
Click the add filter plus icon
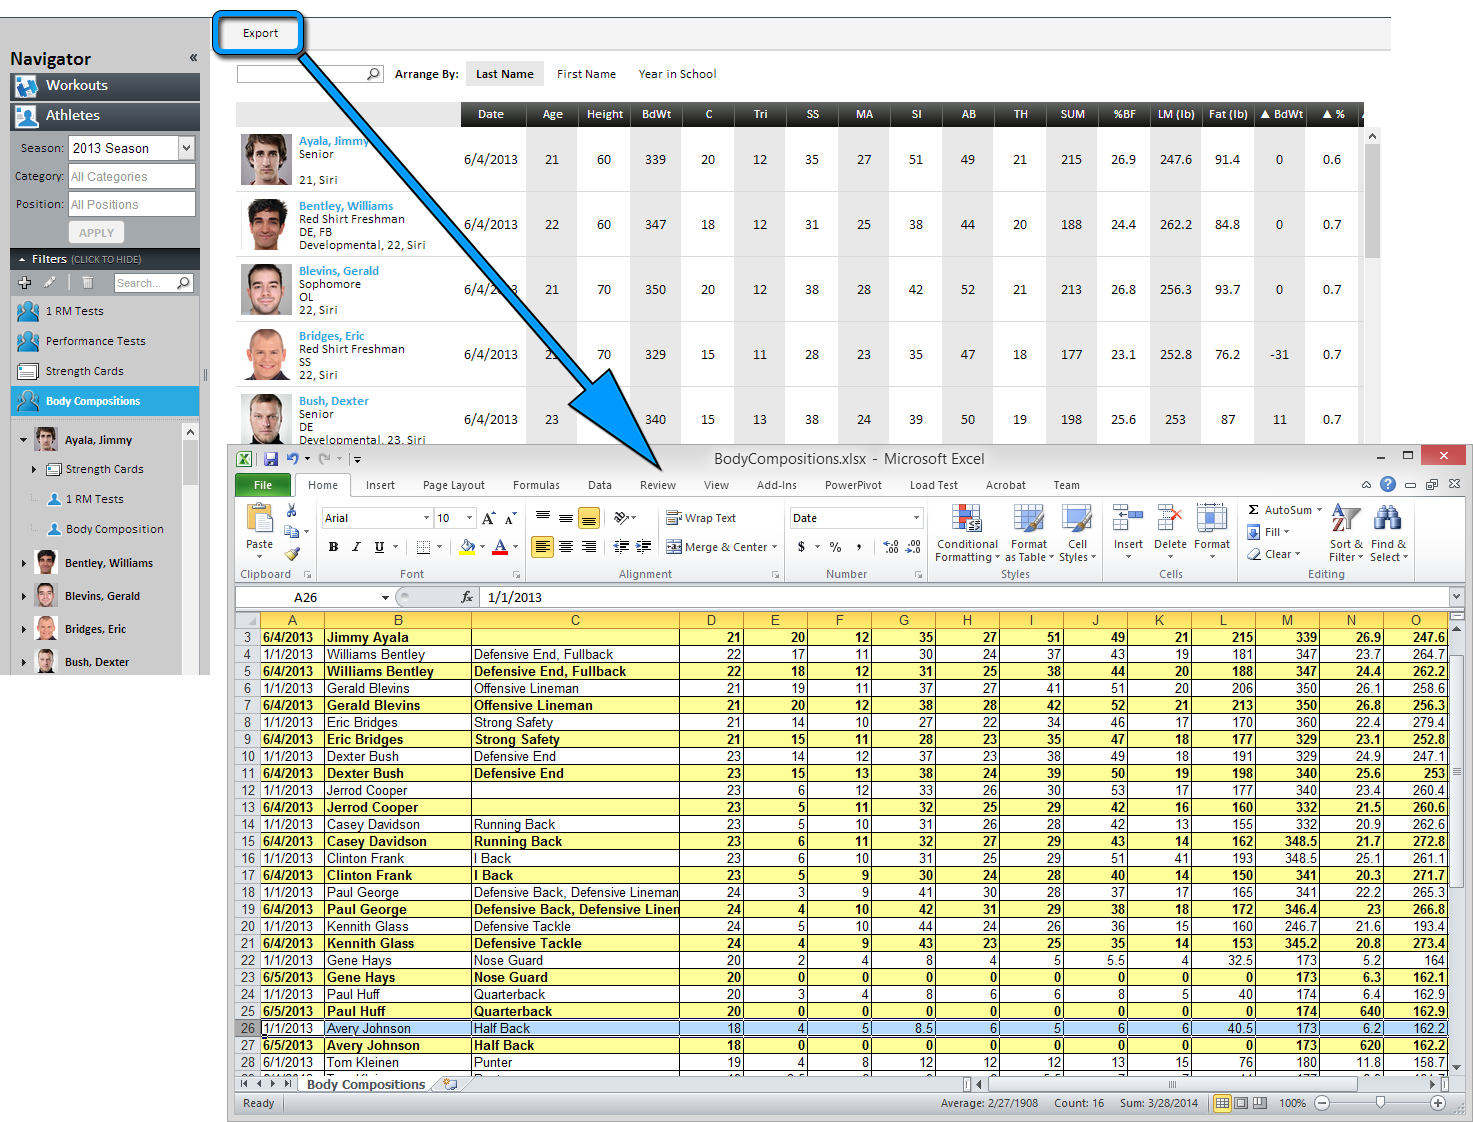(x=25, y=283)
